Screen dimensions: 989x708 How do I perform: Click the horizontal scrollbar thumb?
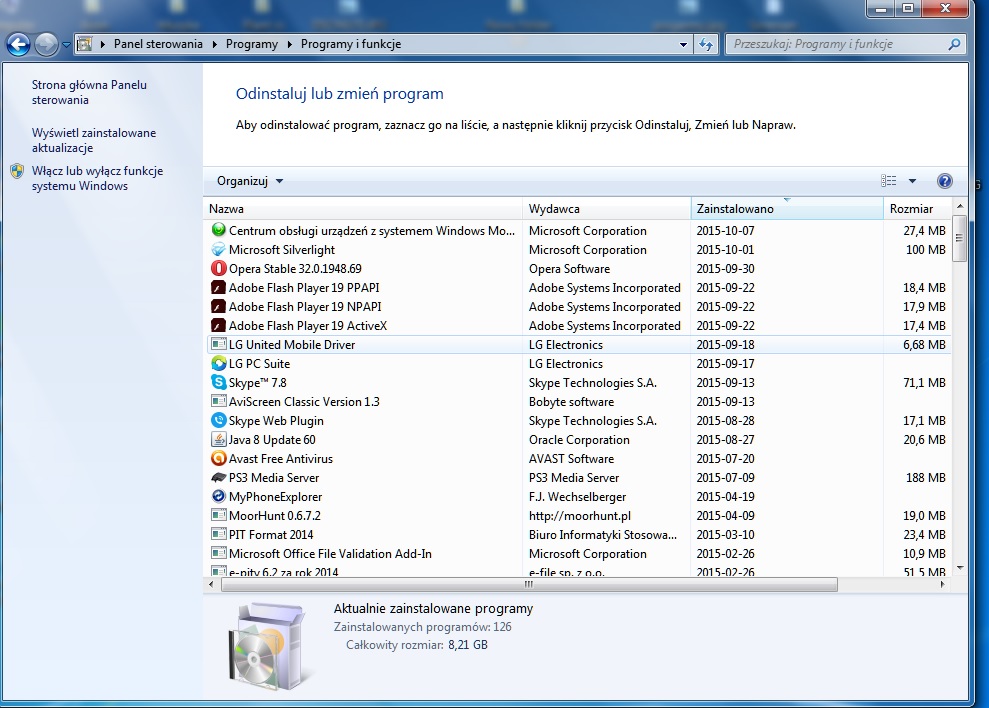pos(529,584)
